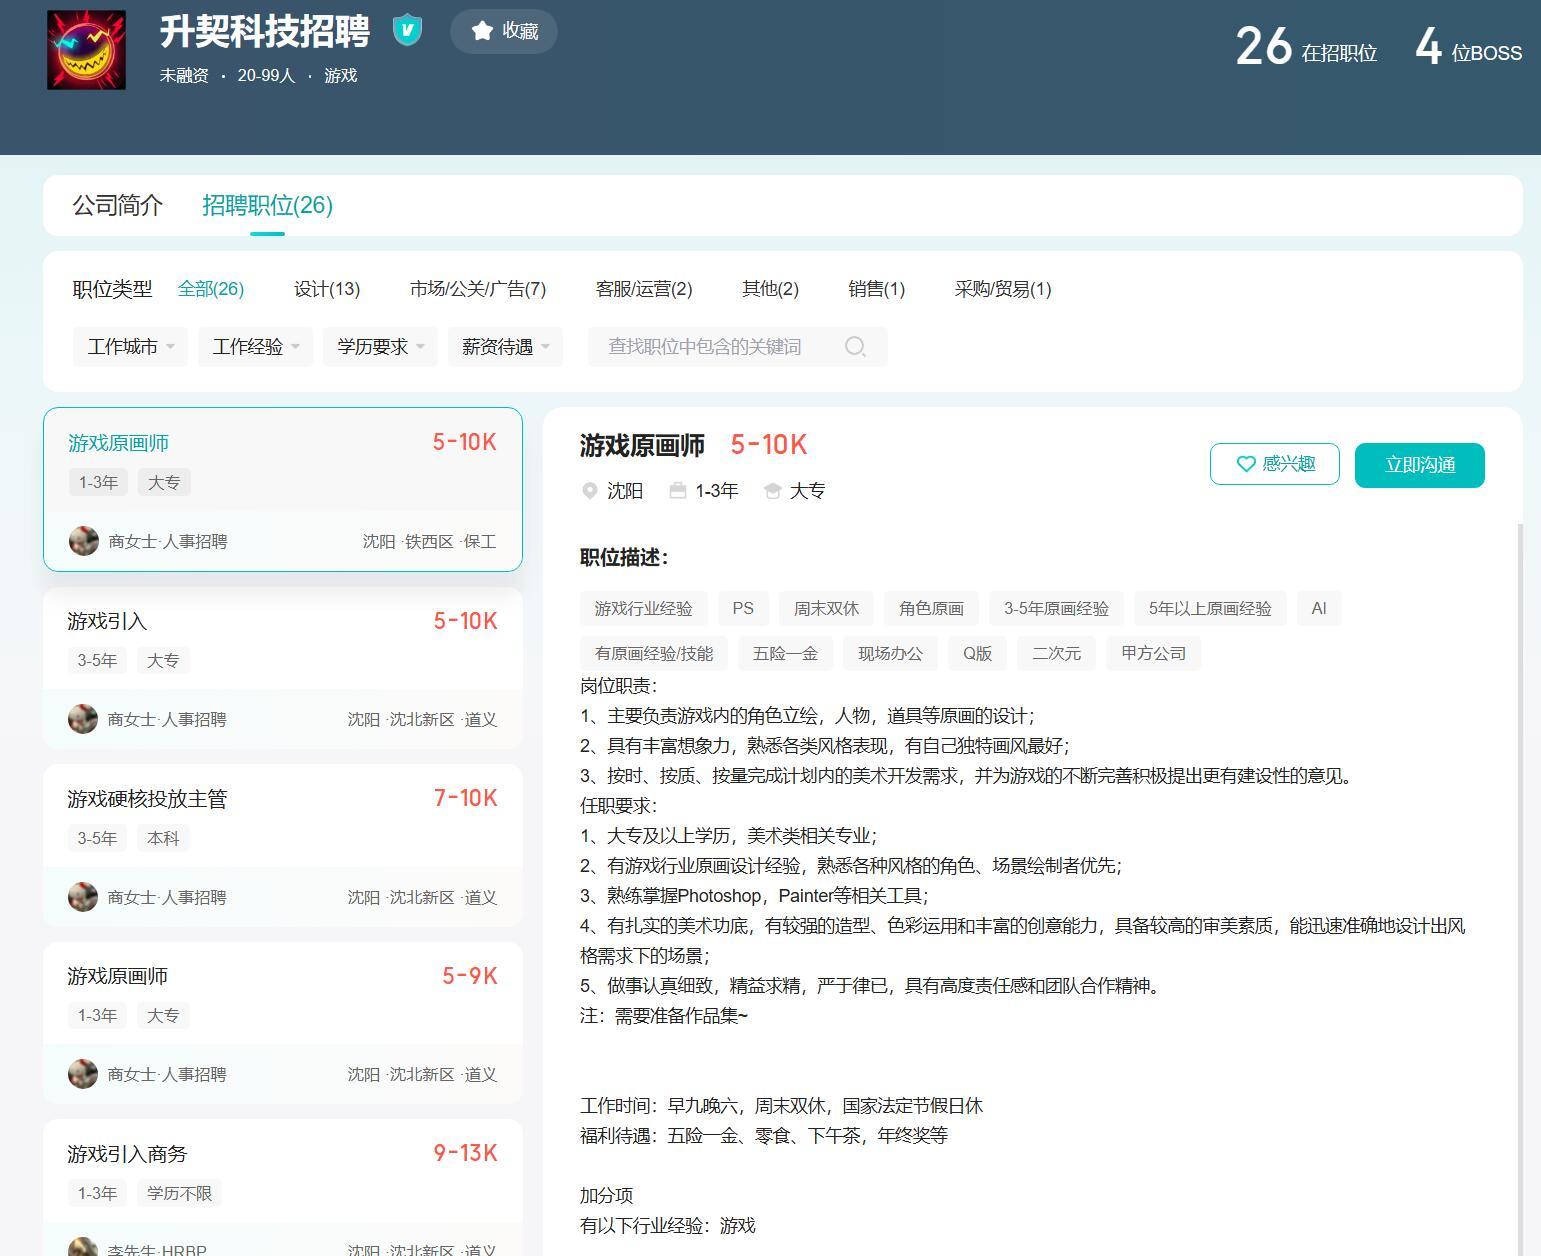The height and width of the screenshot is (1256, 1541).
Task: Toggle the 感兴趣 heart button
Action: [1274, 464]
